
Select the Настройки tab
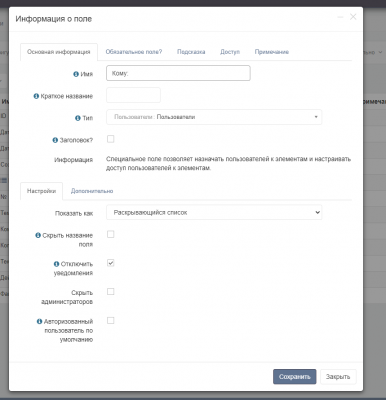pos(41,191)
